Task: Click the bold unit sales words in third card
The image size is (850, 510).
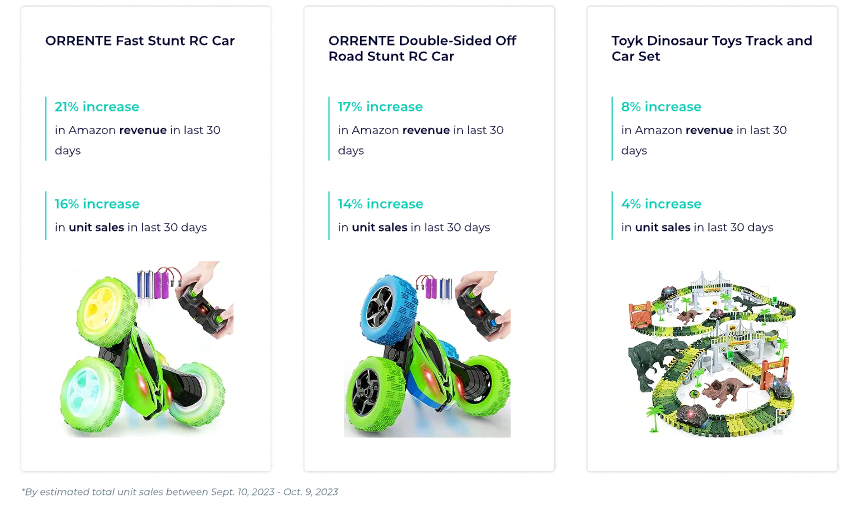Action: 662,227
